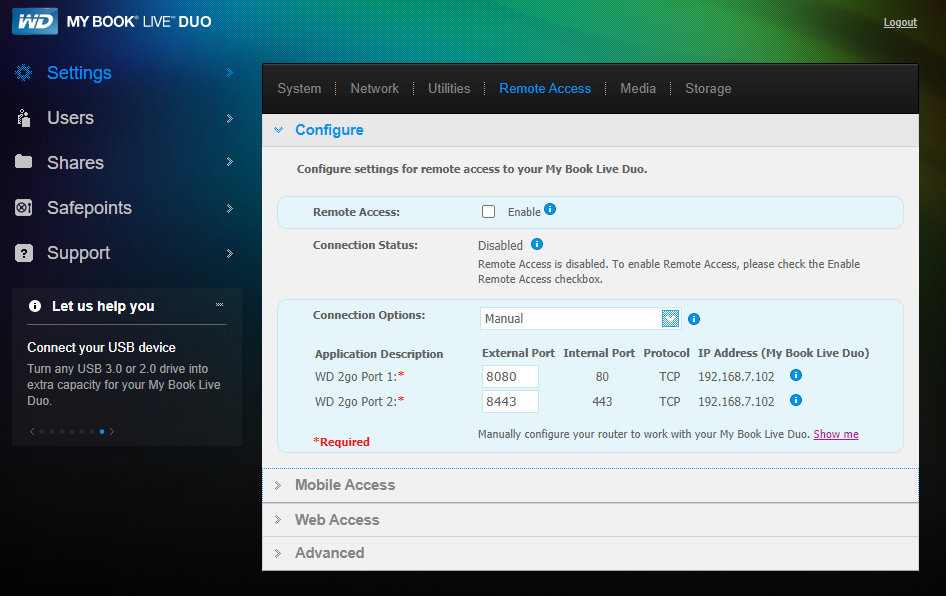Click info icon for WD 2go Port 1
This screenshot has height=596, width=946.
coord(796,375)
